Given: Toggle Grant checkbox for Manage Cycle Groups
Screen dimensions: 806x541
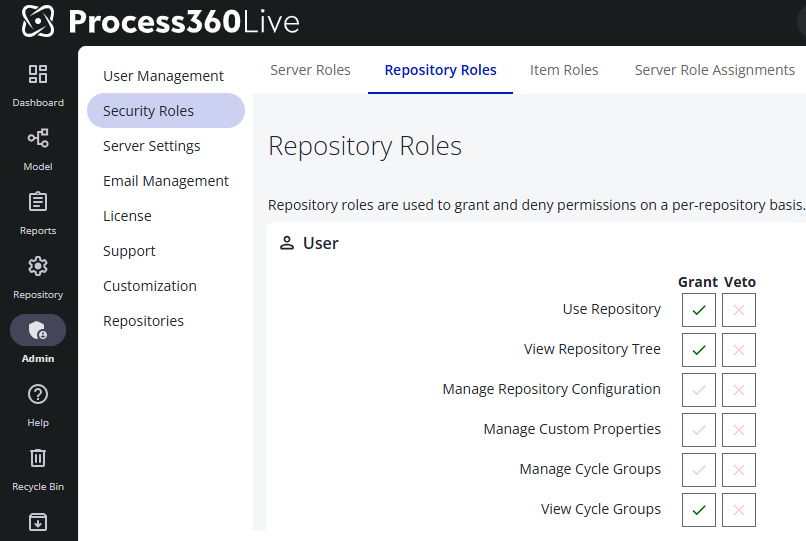Looking at the screenshot, I should (699, 470).
